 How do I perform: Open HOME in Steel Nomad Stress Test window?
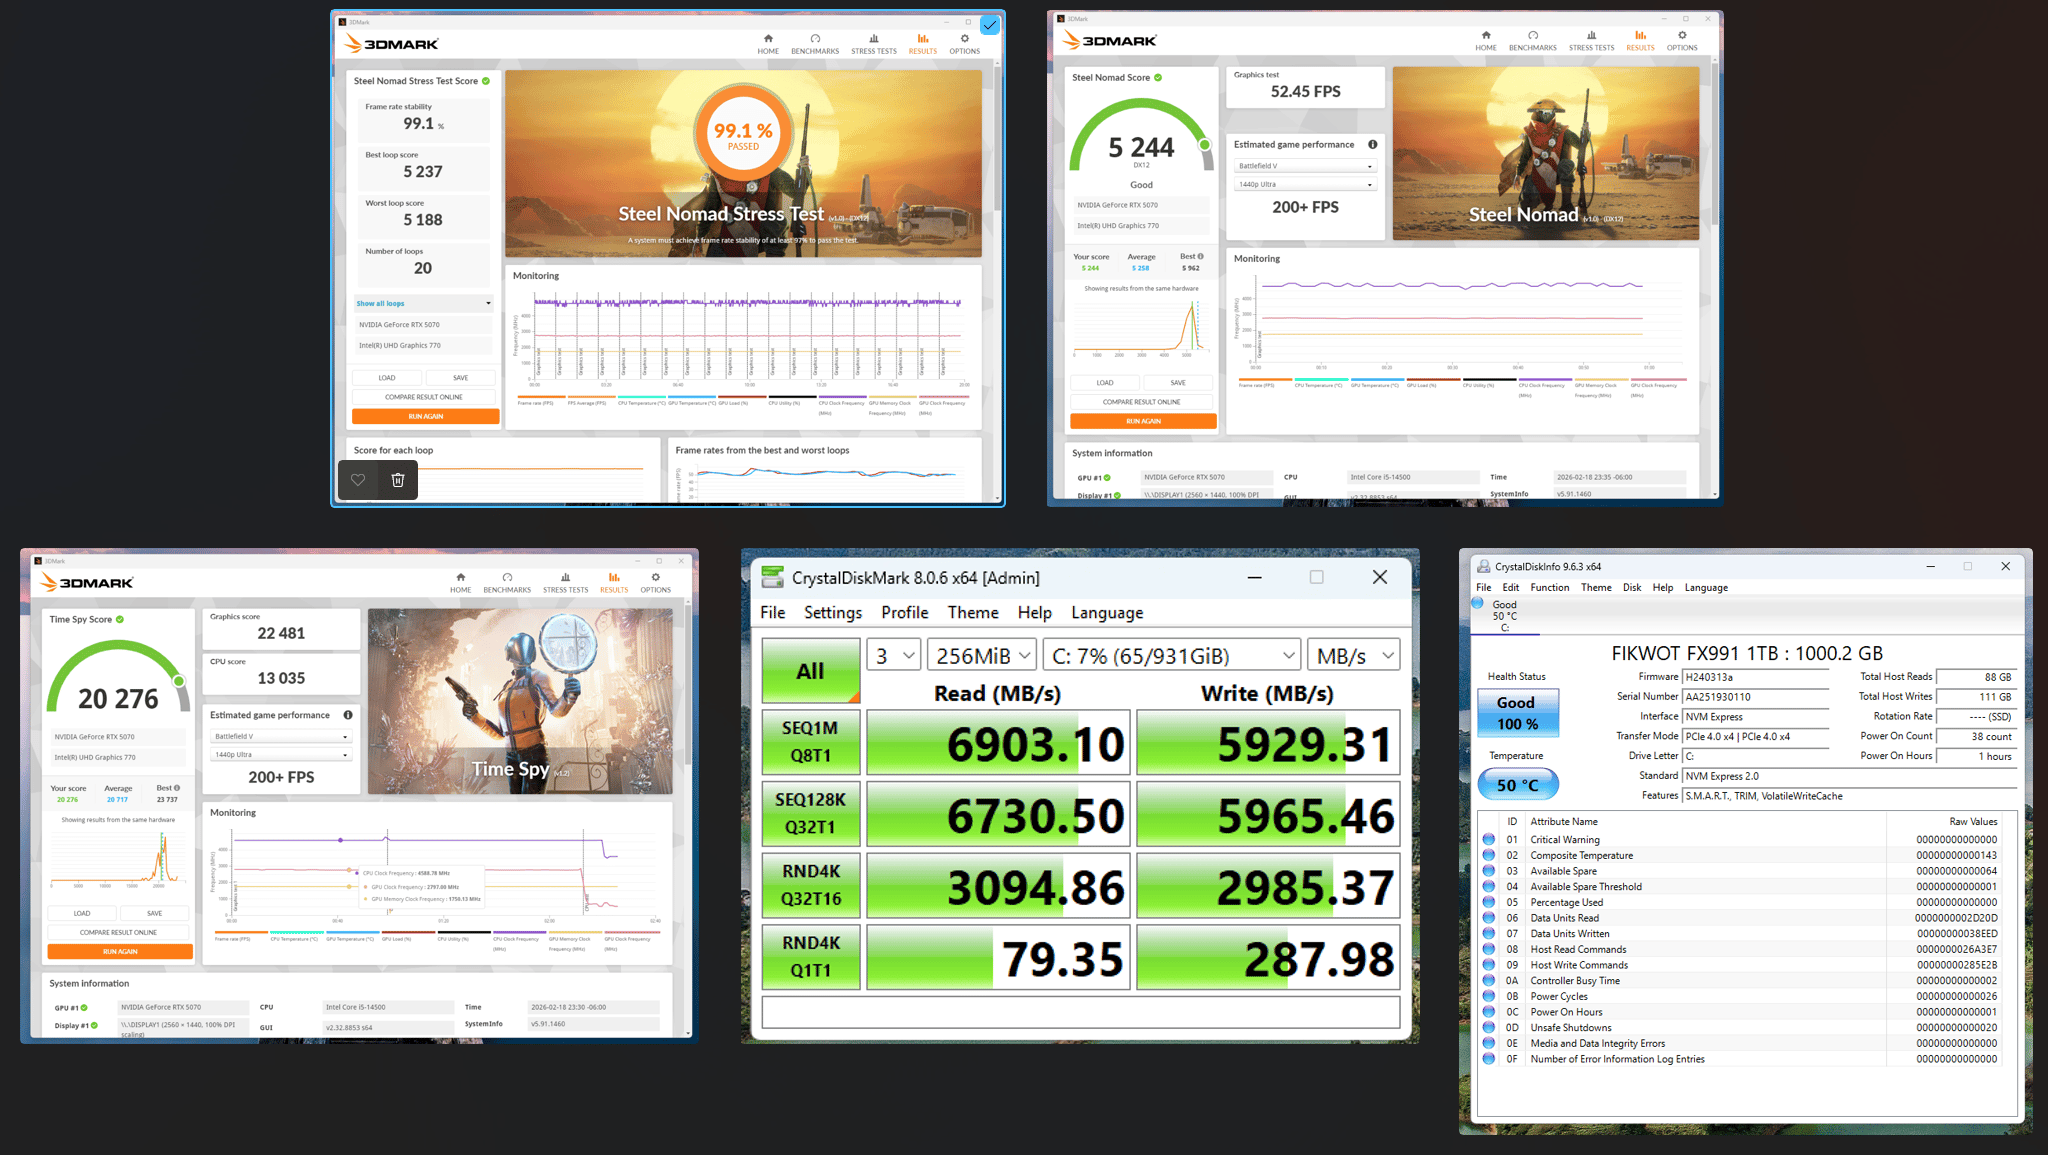(768, 44)
